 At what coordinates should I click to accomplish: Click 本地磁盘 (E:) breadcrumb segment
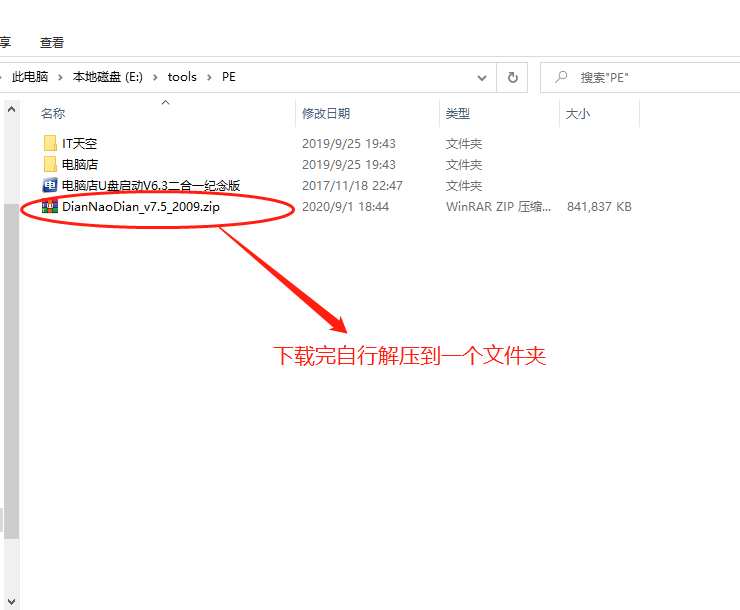pos(108,77)
